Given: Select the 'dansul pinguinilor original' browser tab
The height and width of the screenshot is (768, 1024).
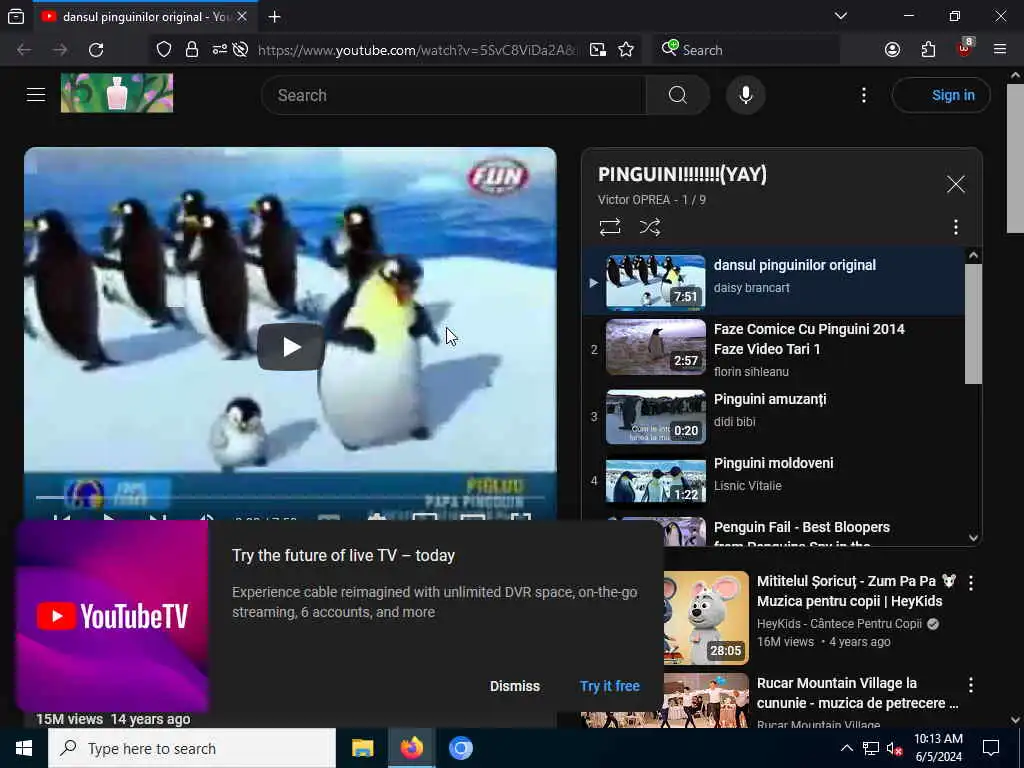Looking at the screenshot, I should click(144, 17).
